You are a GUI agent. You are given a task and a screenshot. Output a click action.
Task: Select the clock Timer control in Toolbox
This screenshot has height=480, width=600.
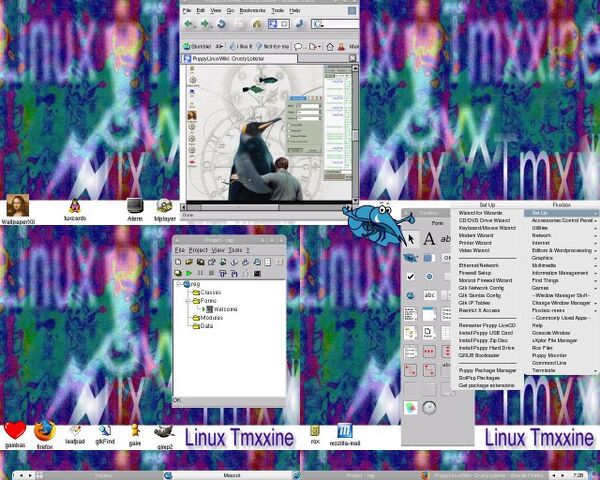[x=429, y=408]
